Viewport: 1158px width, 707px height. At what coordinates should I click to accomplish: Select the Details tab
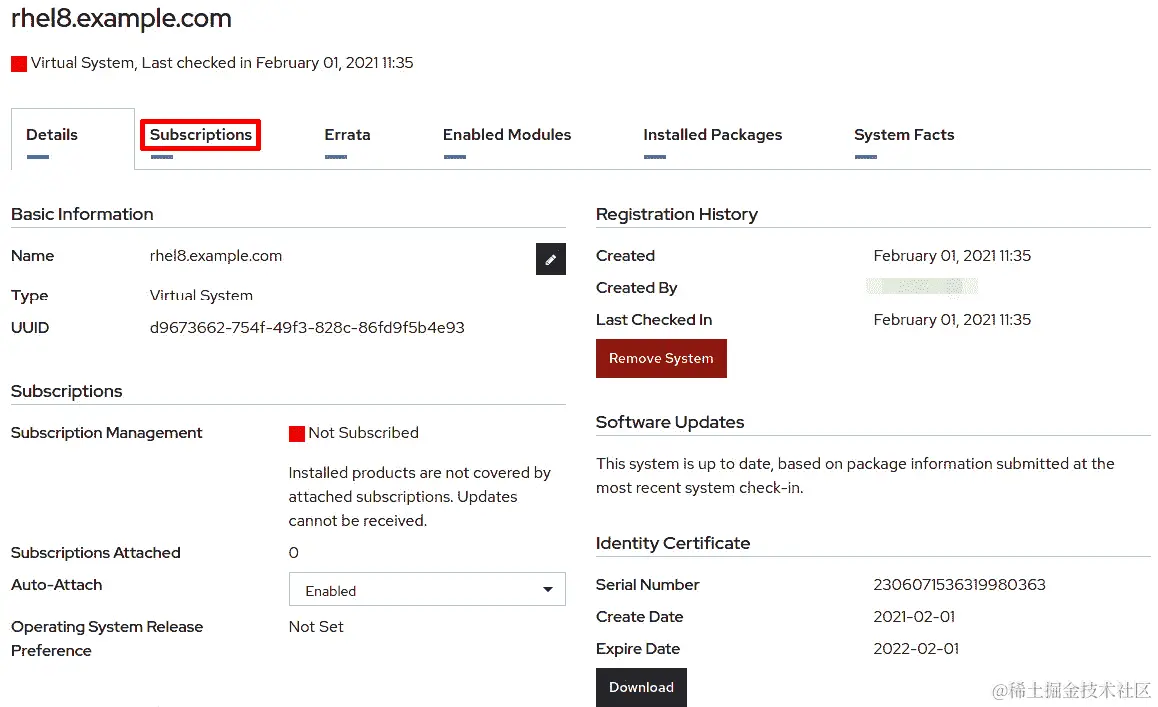point(50,134)
